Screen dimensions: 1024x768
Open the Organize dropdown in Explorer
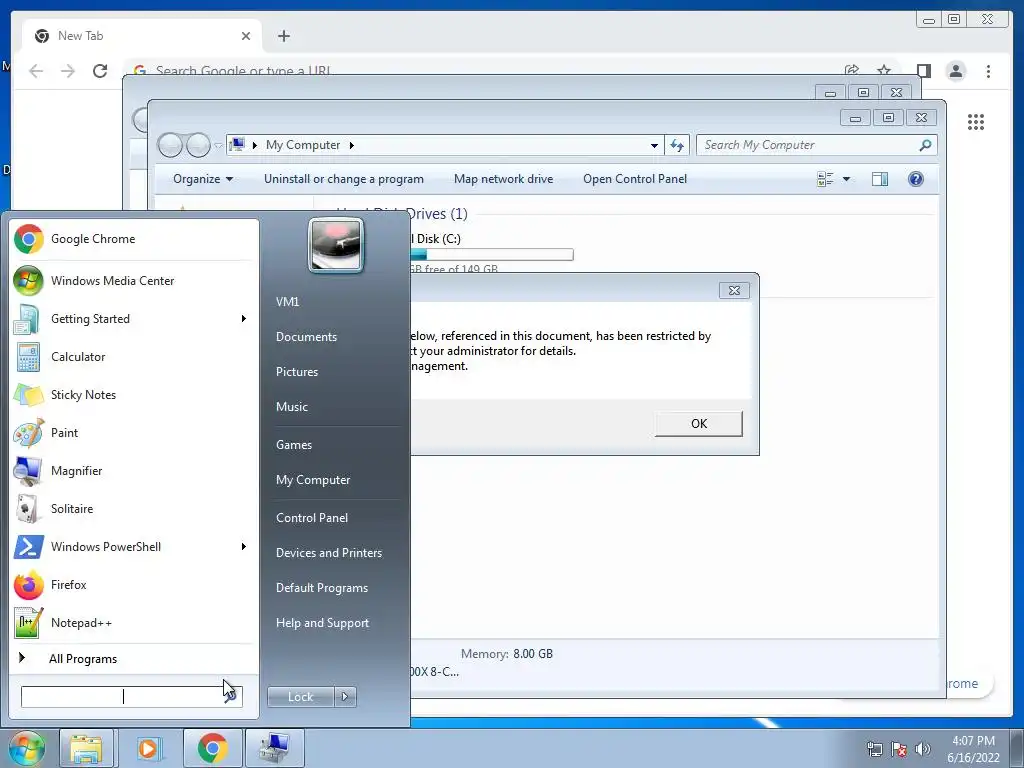point(202,179)
